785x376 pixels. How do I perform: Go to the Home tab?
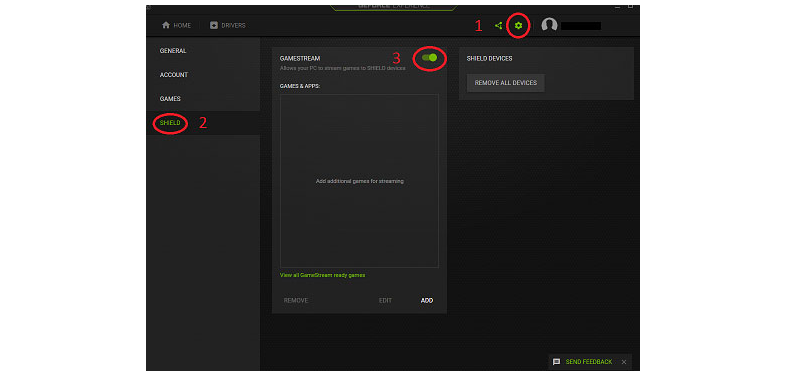coord(176,26)
